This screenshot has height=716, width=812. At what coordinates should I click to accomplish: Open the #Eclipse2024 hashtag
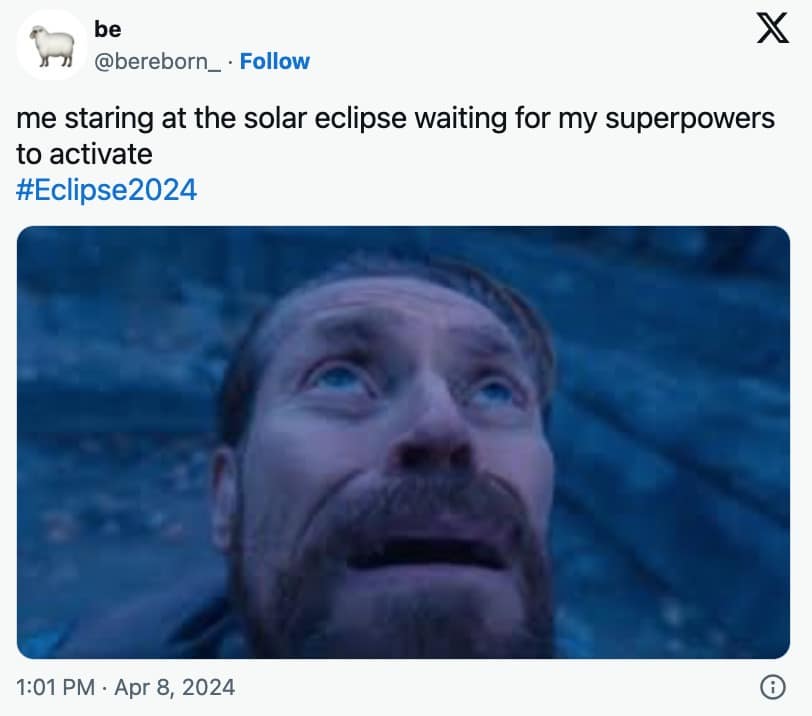(107, 189)
